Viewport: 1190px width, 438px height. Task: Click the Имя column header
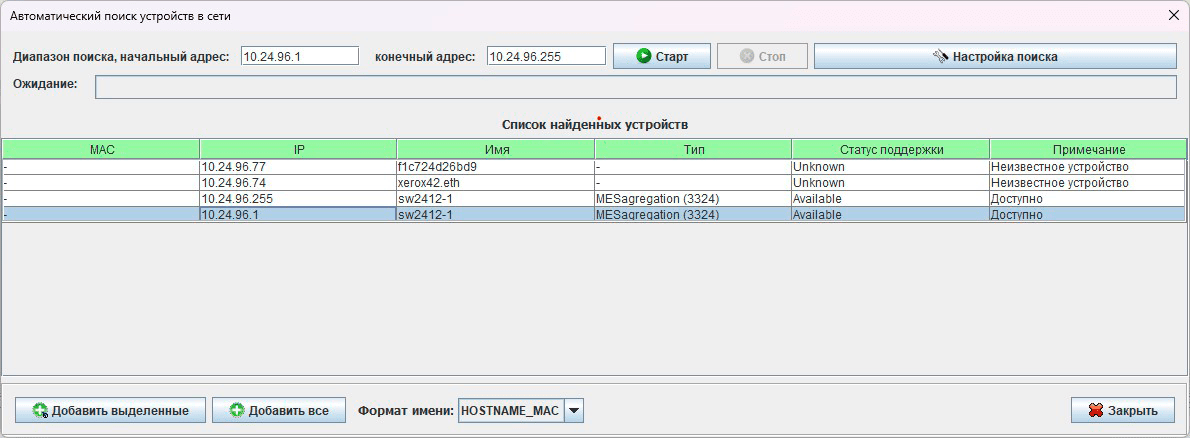pyautogui.click(x=497, y=149)
